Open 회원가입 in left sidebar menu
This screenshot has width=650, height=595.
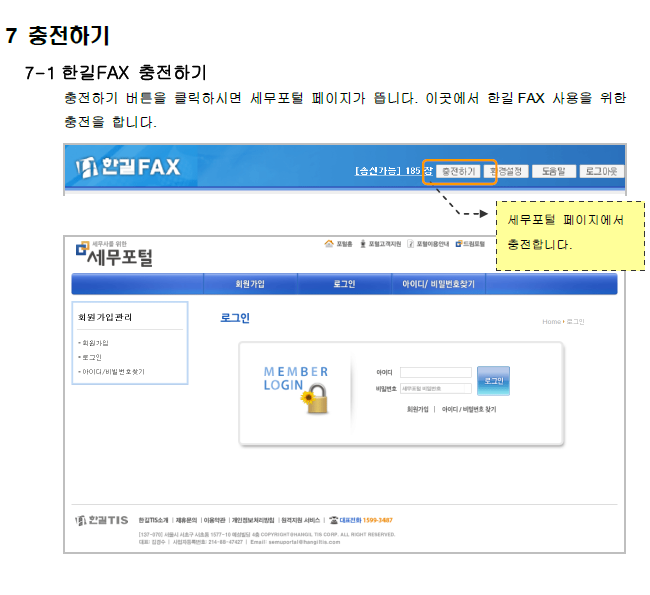(x=95, y=343)
